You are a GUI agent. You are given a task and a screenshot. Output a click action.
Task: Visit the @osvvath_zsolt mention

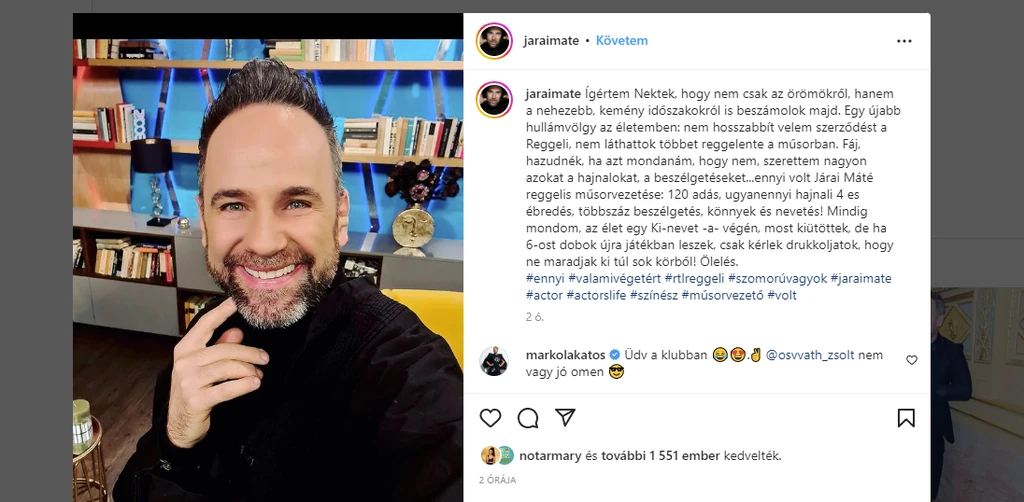pos(809,356)
